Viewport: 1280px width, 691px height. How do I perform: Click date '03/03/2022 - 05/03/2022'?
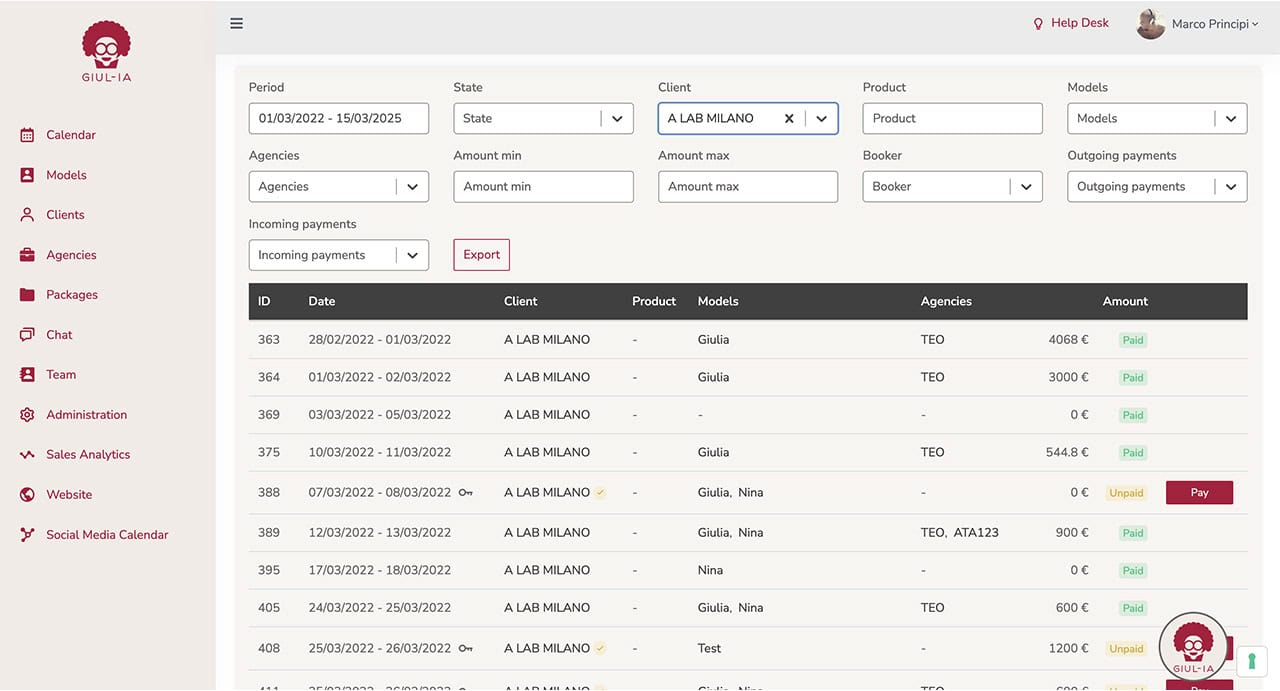(380, 415)
